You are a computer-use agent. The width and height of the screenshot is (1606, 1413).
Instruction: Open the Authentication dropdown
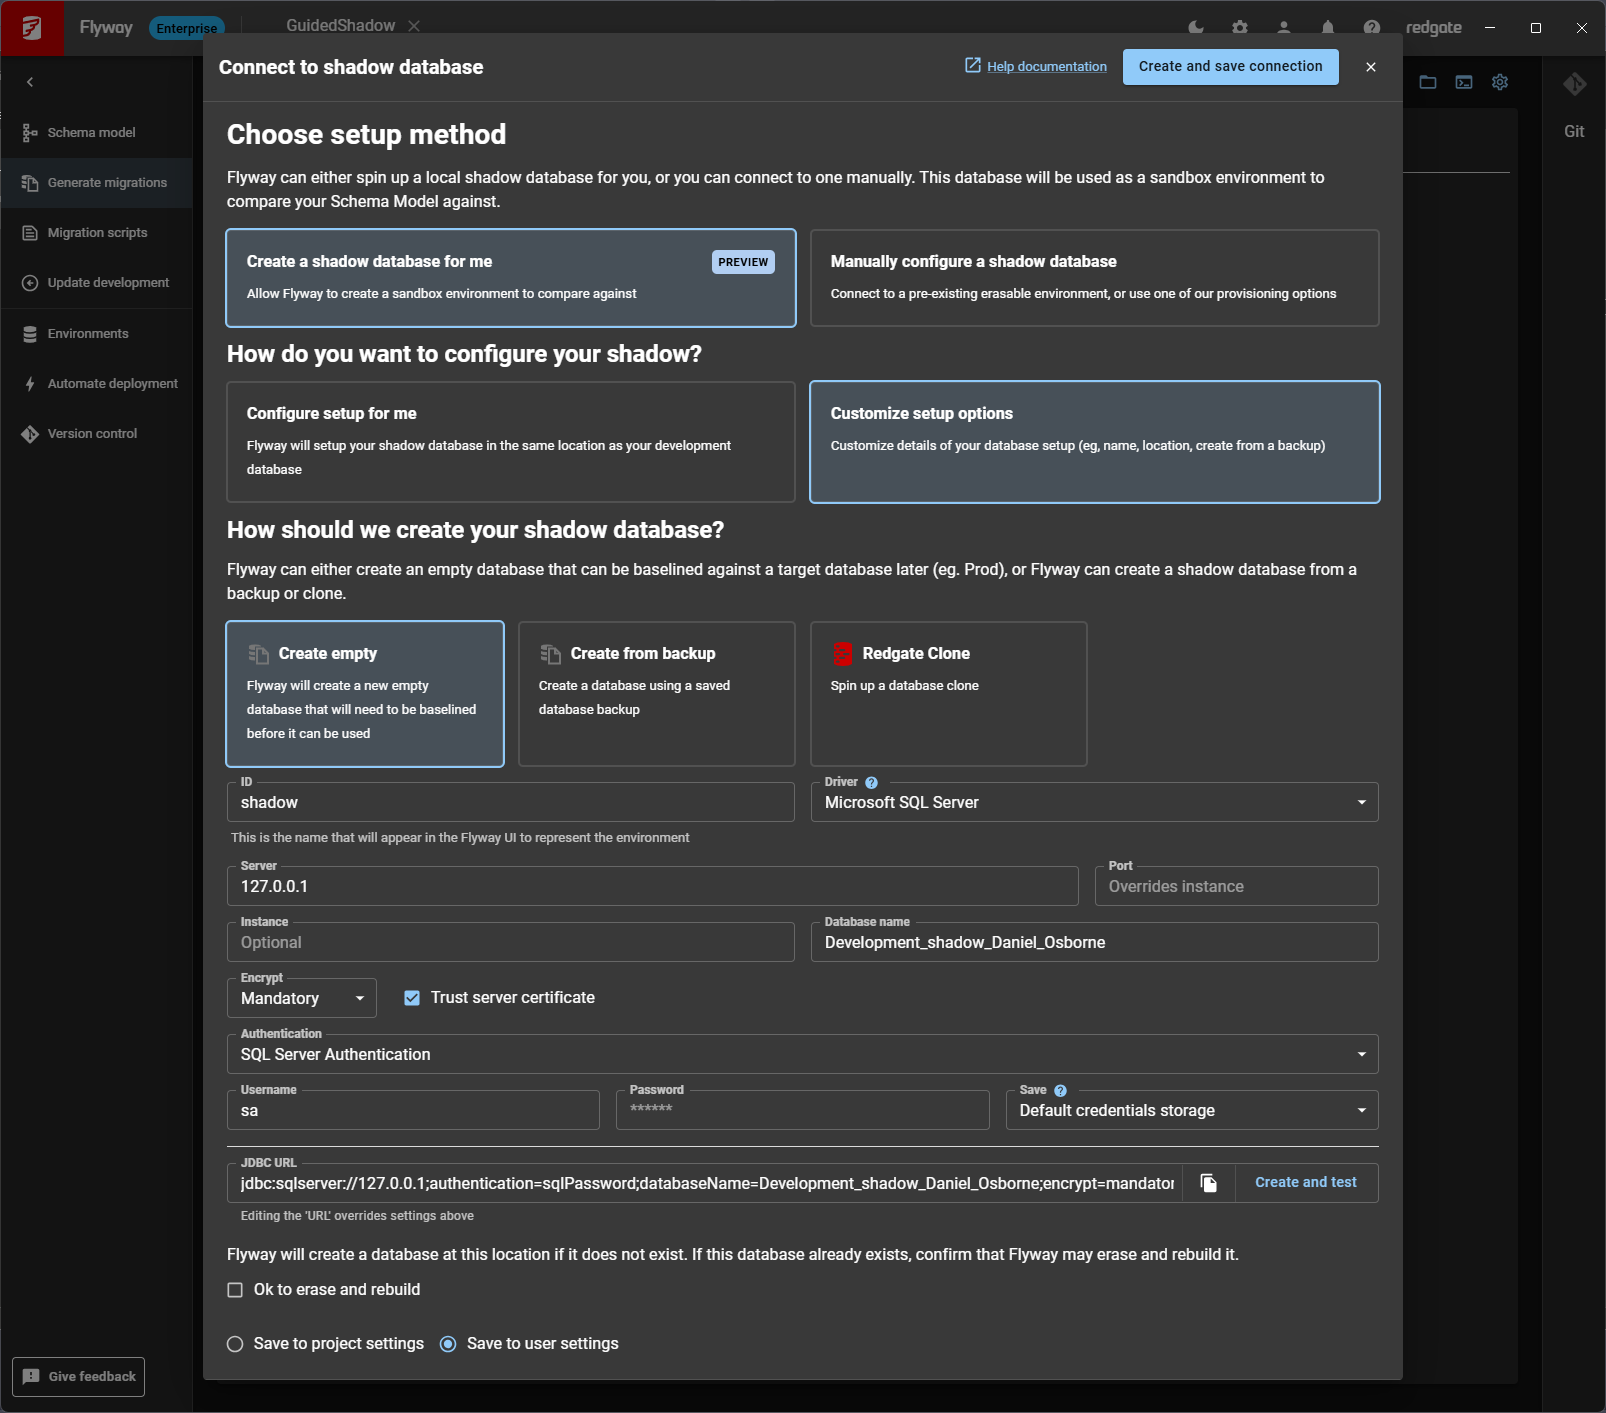coord(1360,1054)
